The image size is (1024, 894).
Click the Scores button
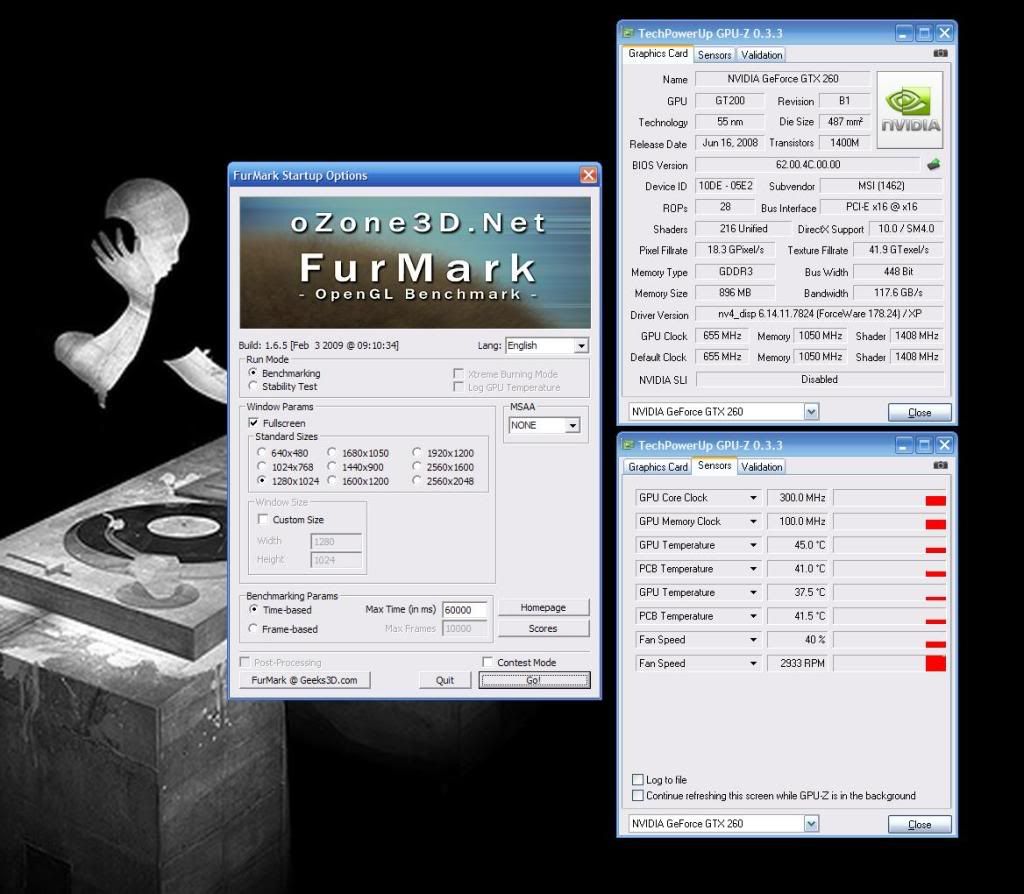(543, 628)
